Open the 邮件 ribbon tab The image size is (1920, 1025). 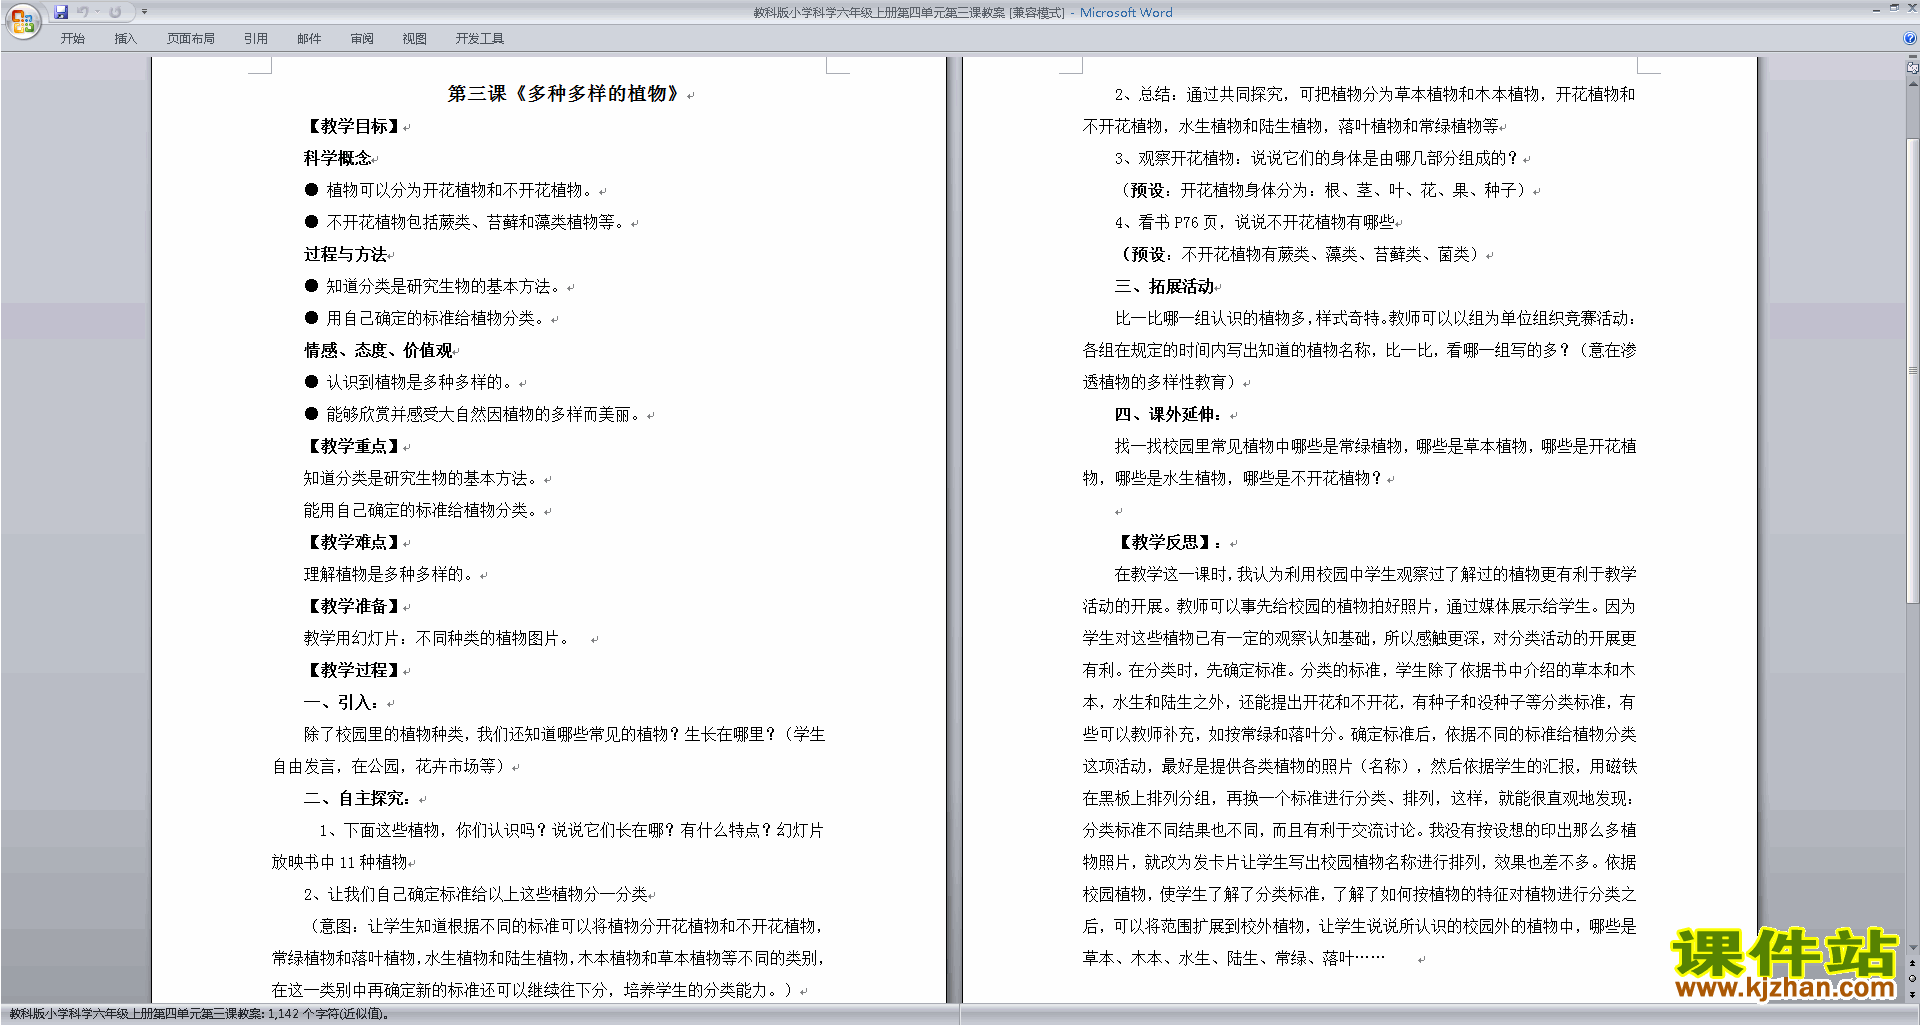click(309, 39)
